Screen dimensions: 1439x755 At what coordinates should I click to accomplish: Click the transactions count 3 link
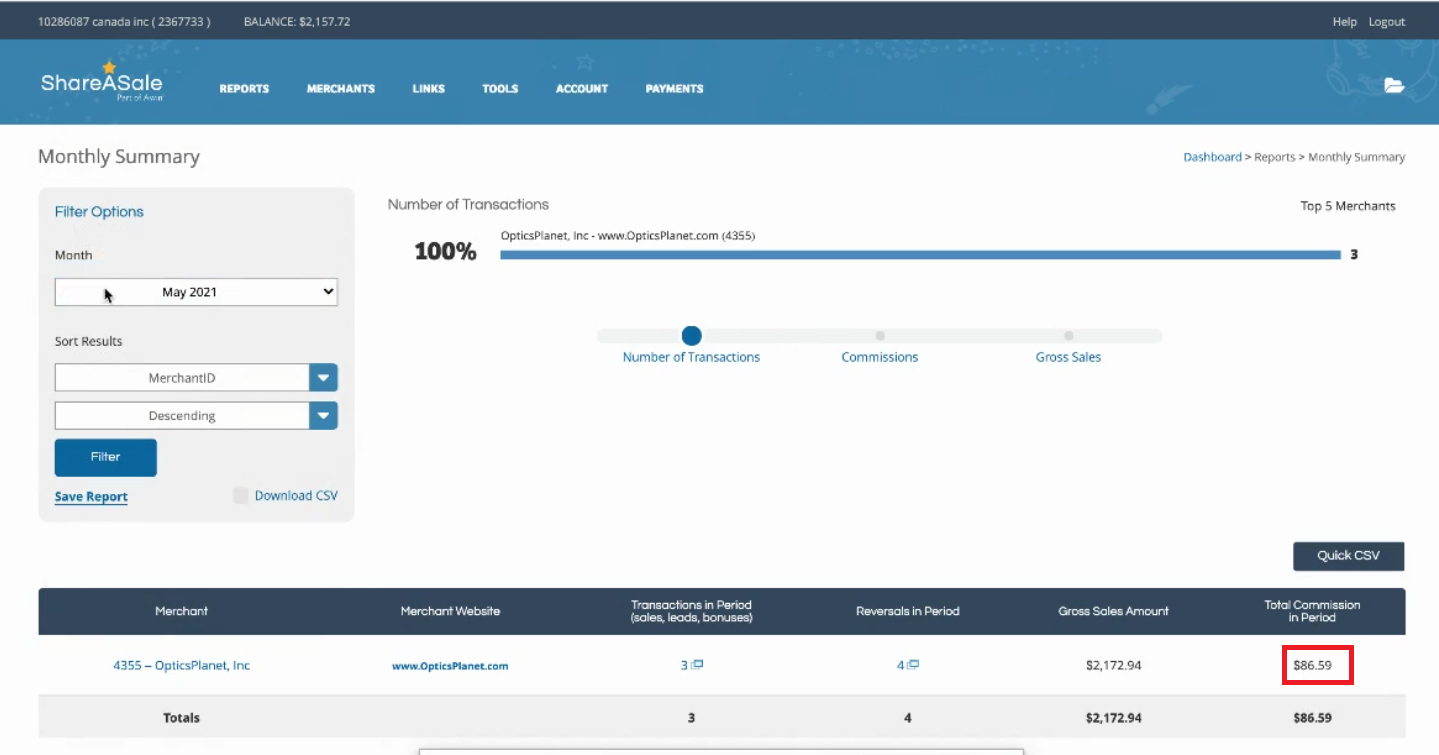pos(684,665)
